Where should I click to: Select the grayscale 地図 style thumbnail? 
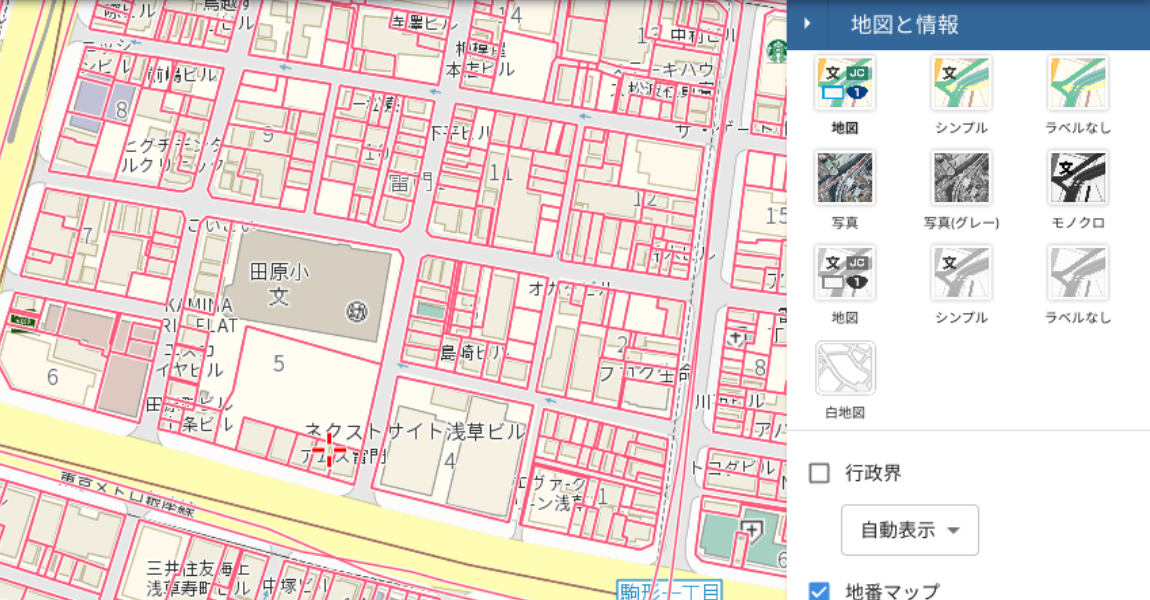[845, 271]
